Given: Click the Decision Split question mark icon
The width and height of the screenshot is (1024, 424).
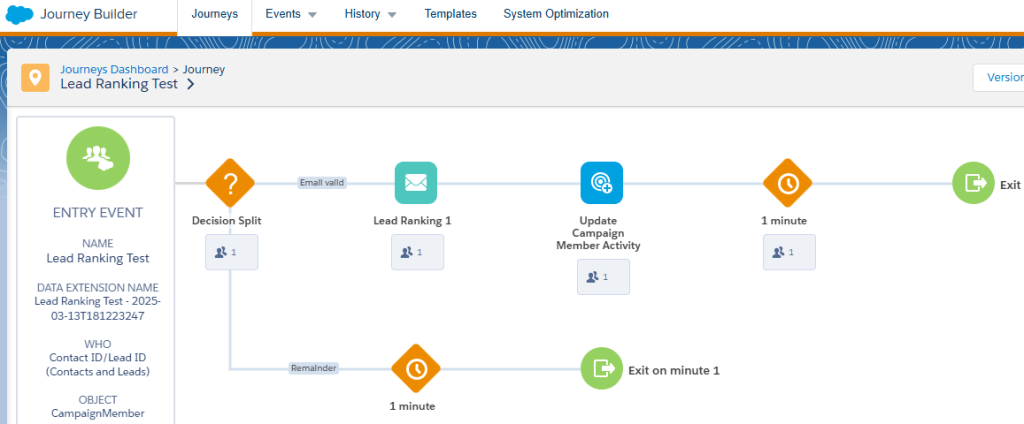Looking at the screenshot, I should coord(230,183).
